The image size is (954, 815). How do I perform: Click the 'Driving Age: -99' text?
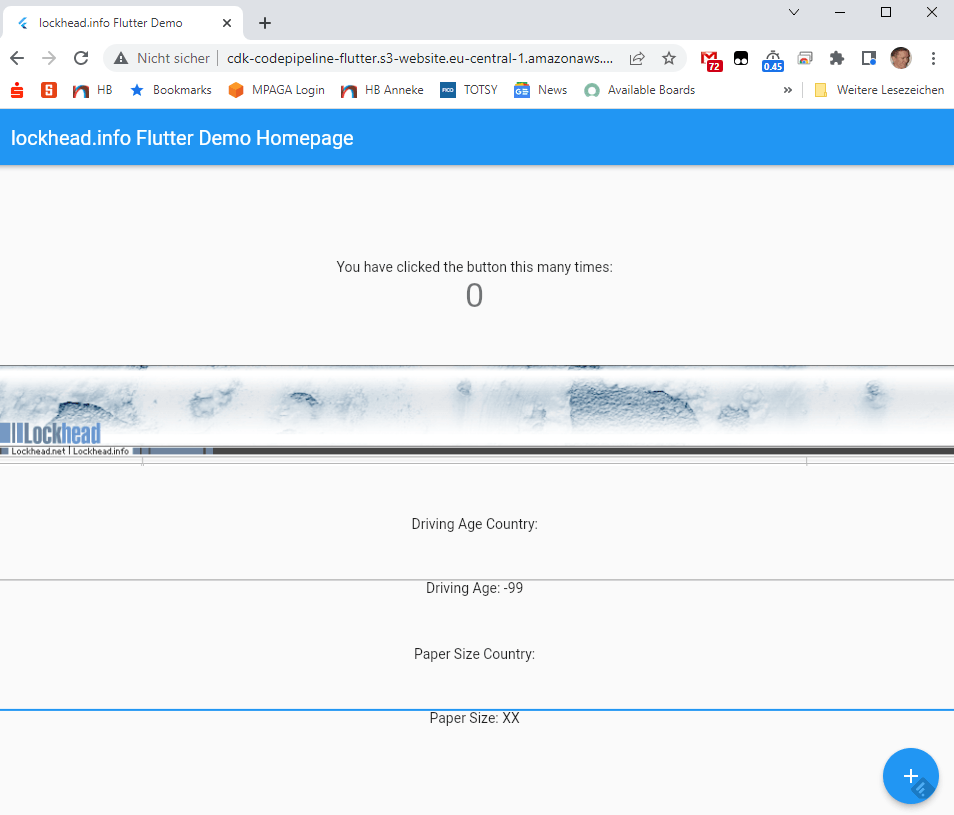click(475, 588)
